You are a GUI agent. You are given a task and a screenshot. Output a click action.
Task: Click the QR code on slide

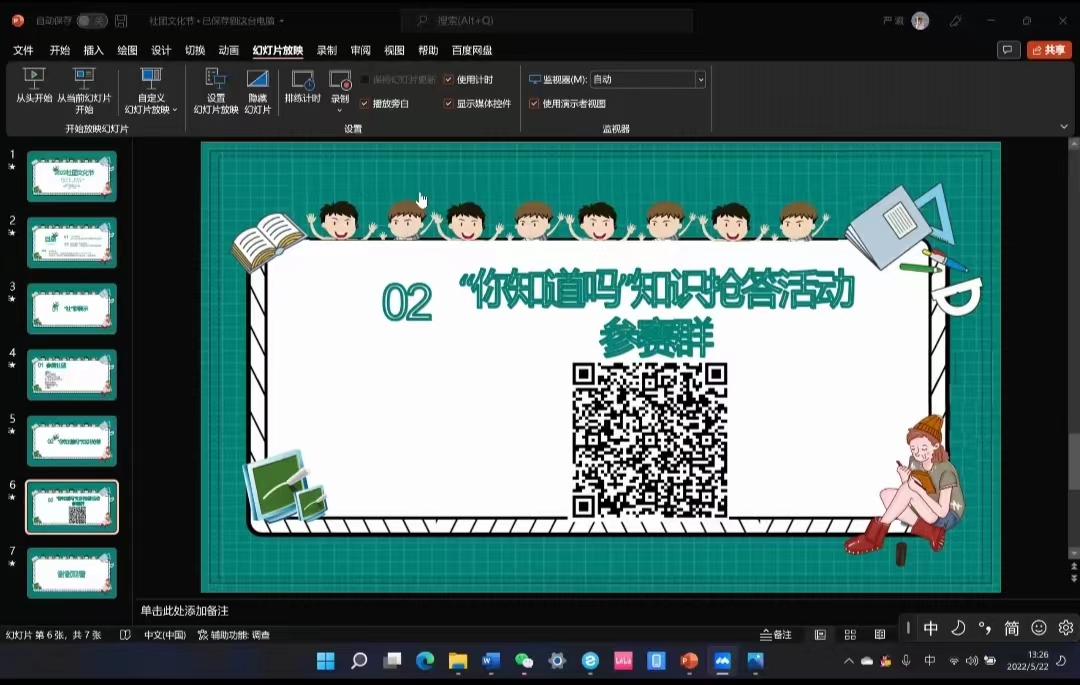(650, 441)
